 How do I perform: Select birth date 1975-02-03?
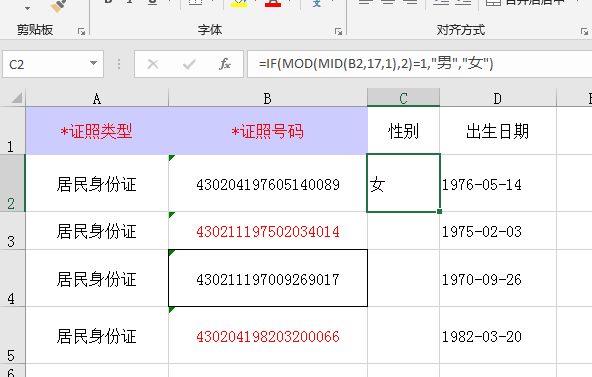pos(498,231)
